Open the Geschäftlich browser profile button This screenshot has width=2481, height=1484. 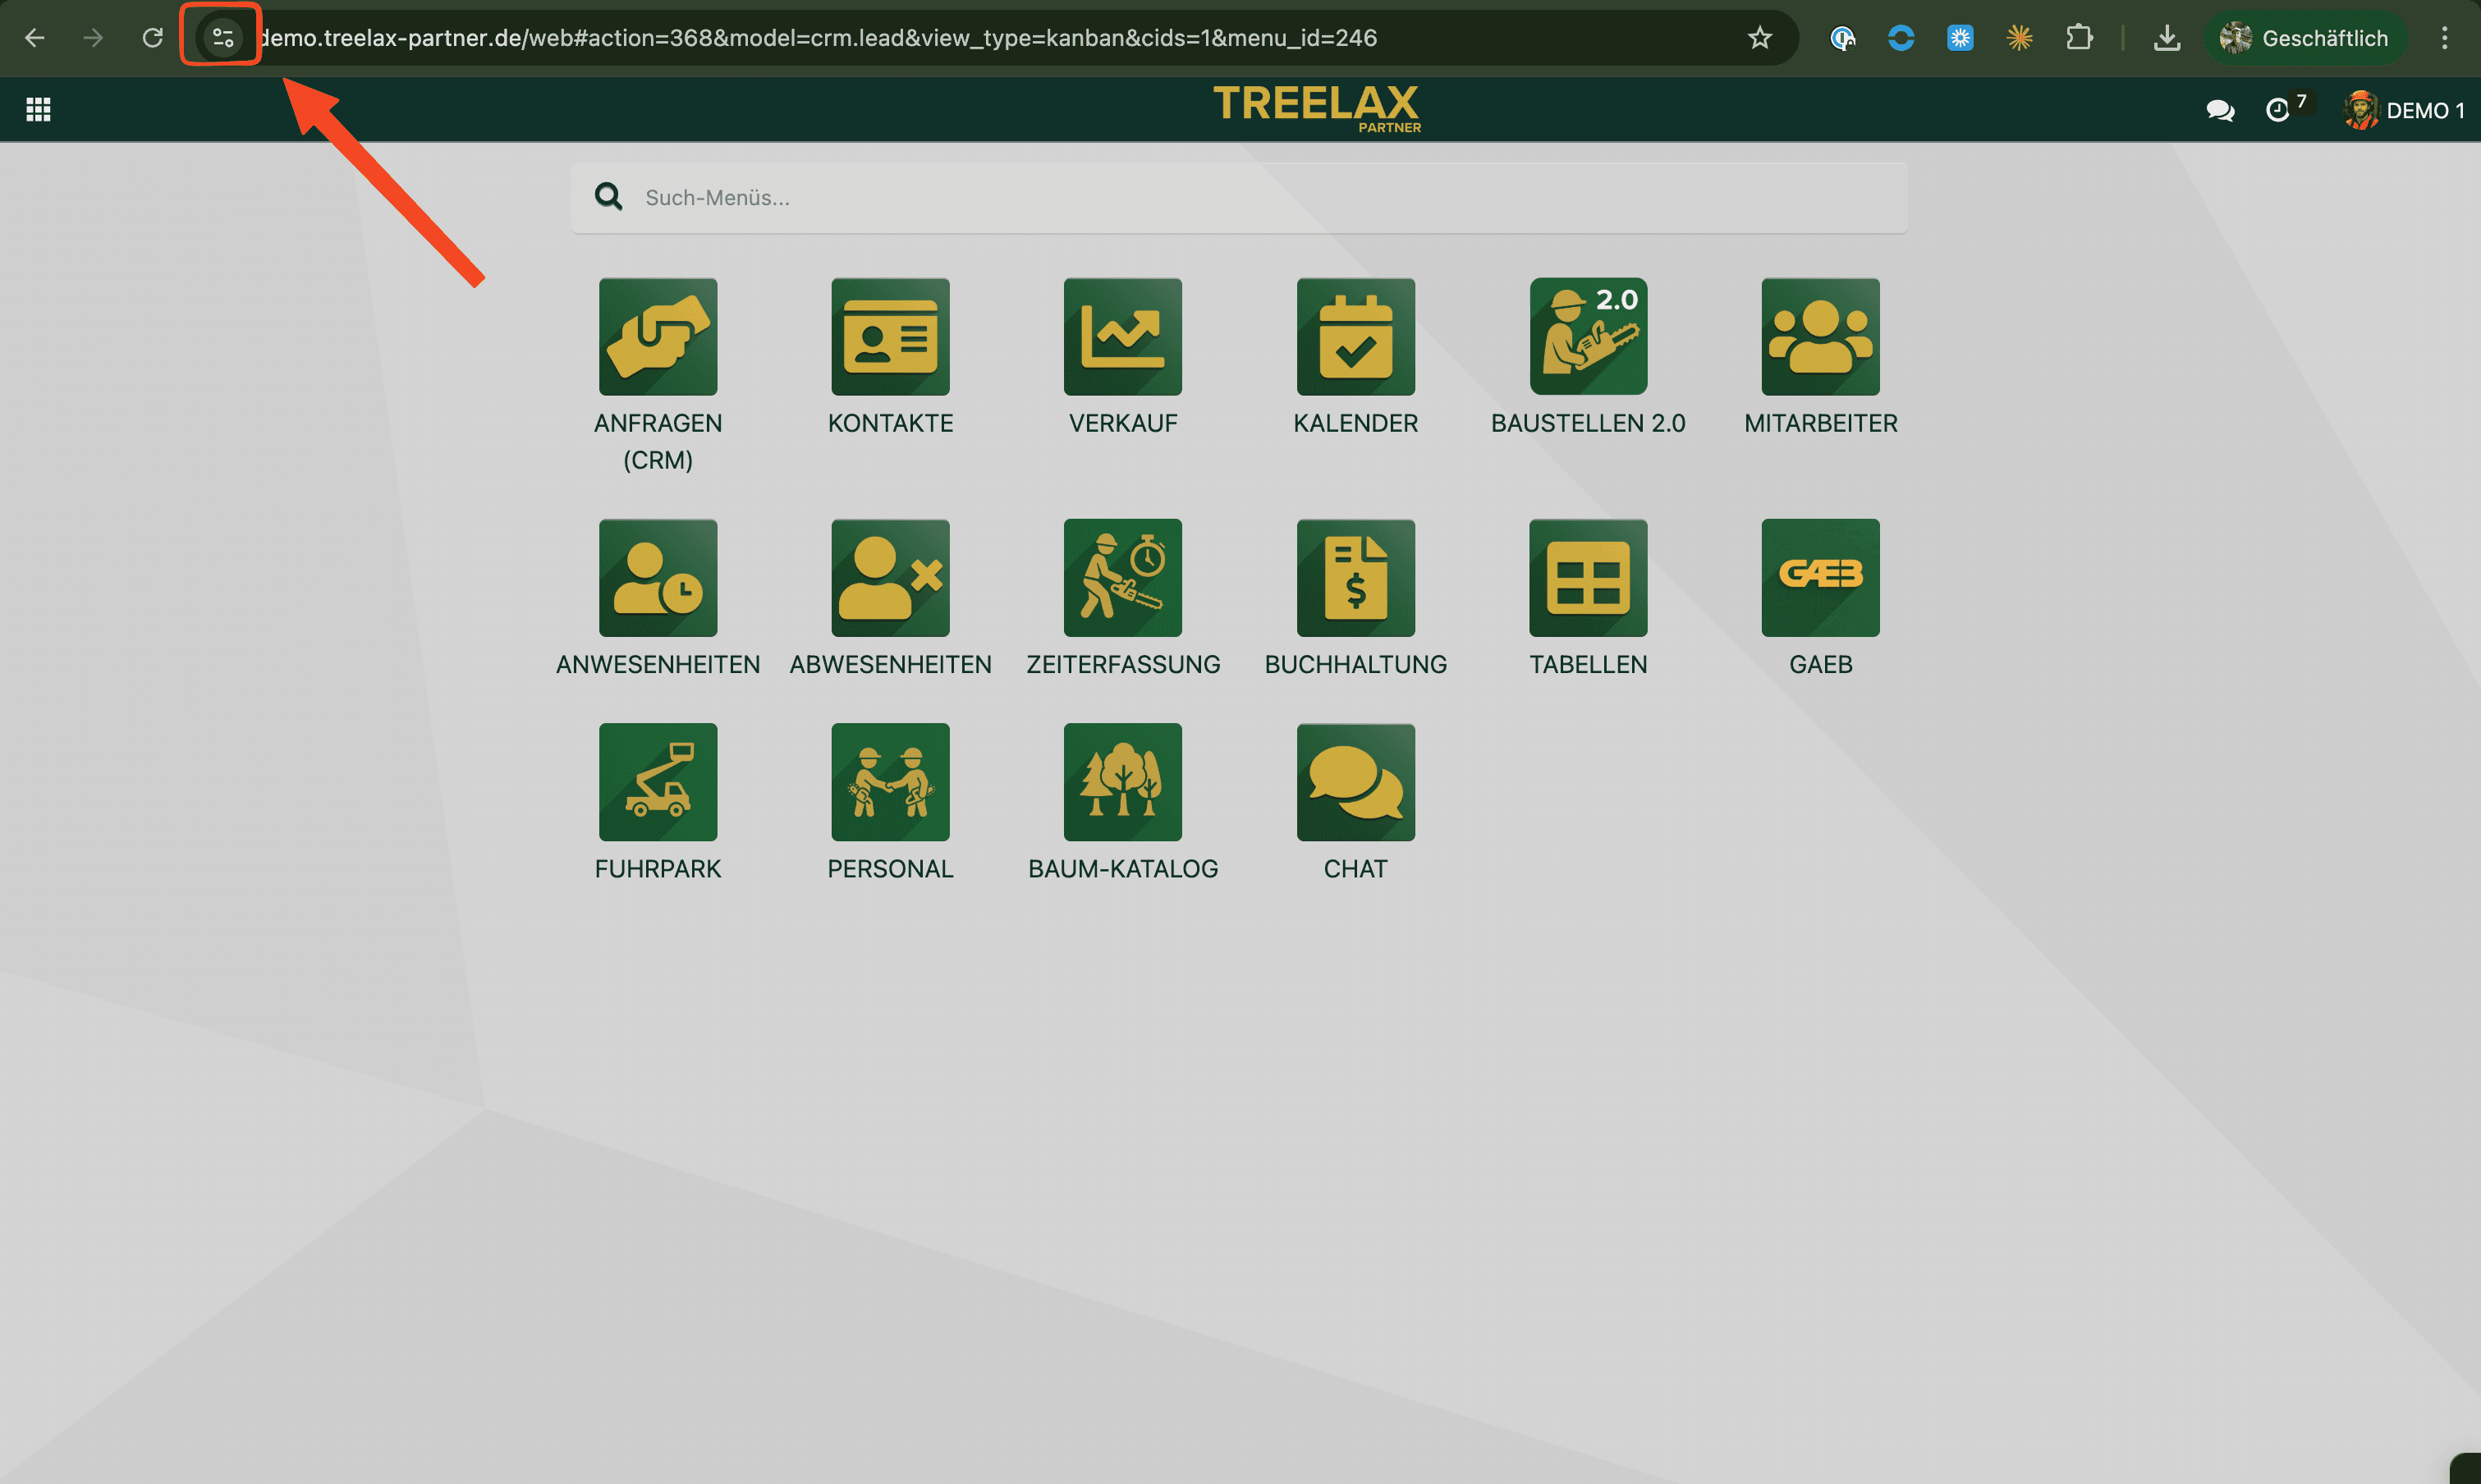coord(2304,38)
